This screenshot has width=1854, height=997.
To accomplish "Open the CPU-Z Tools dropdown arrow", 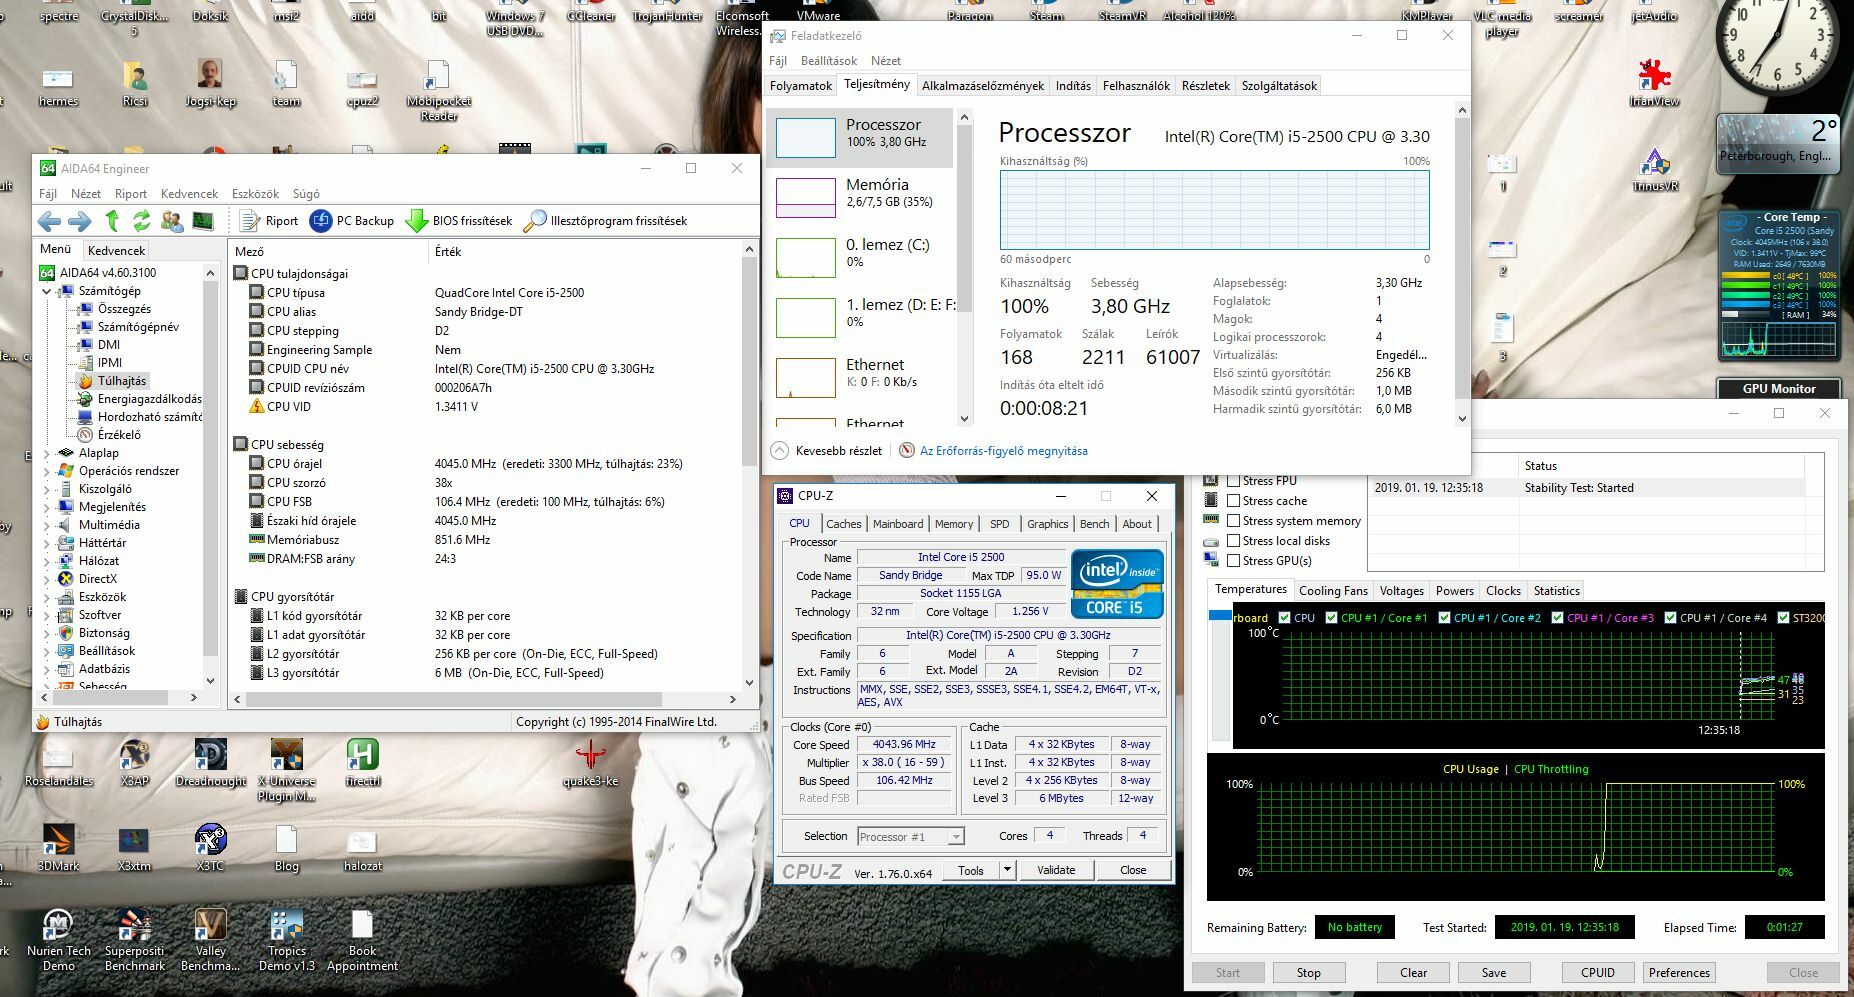I will click(1007, 870).
